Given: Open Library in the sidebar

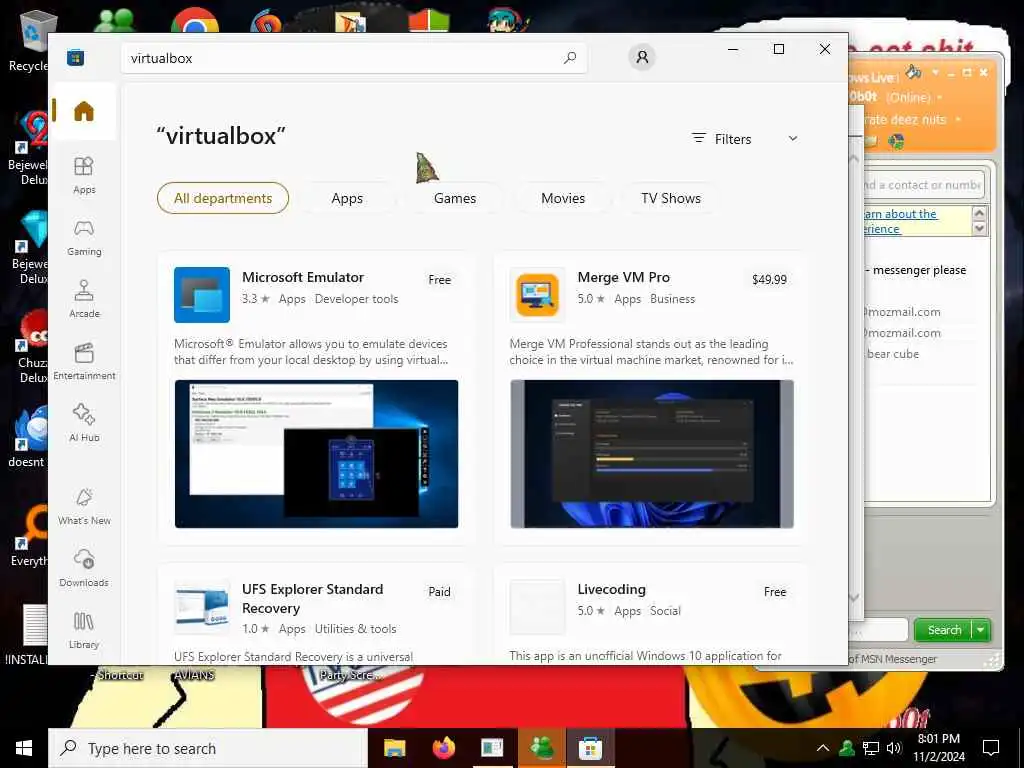Looking at the screenshot, I should pos(84,630).
